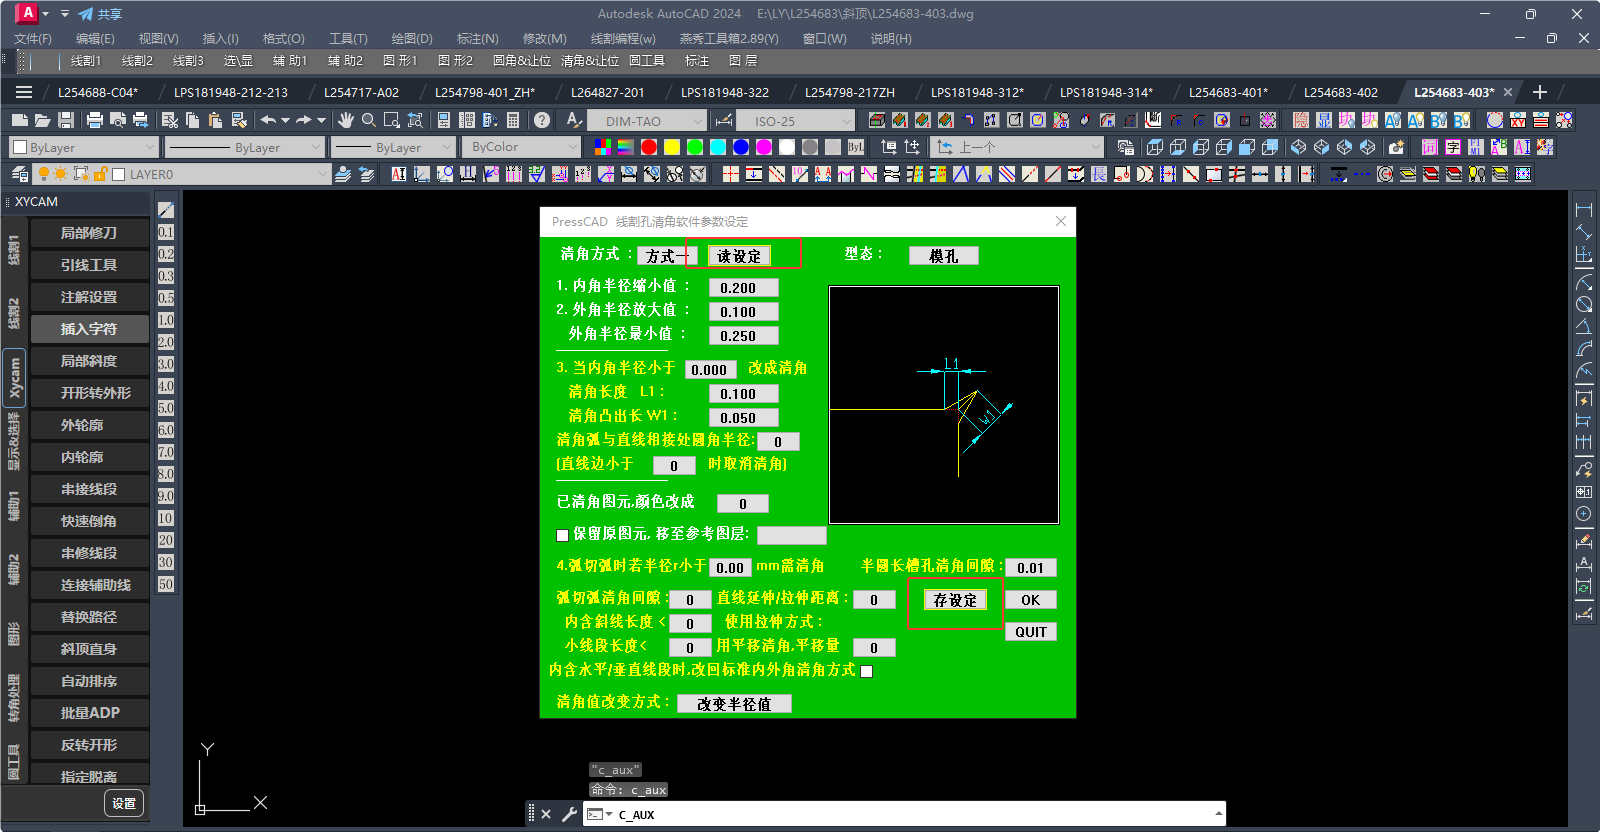Open the 线割编程(w) menu

click(x=623, y=38)
